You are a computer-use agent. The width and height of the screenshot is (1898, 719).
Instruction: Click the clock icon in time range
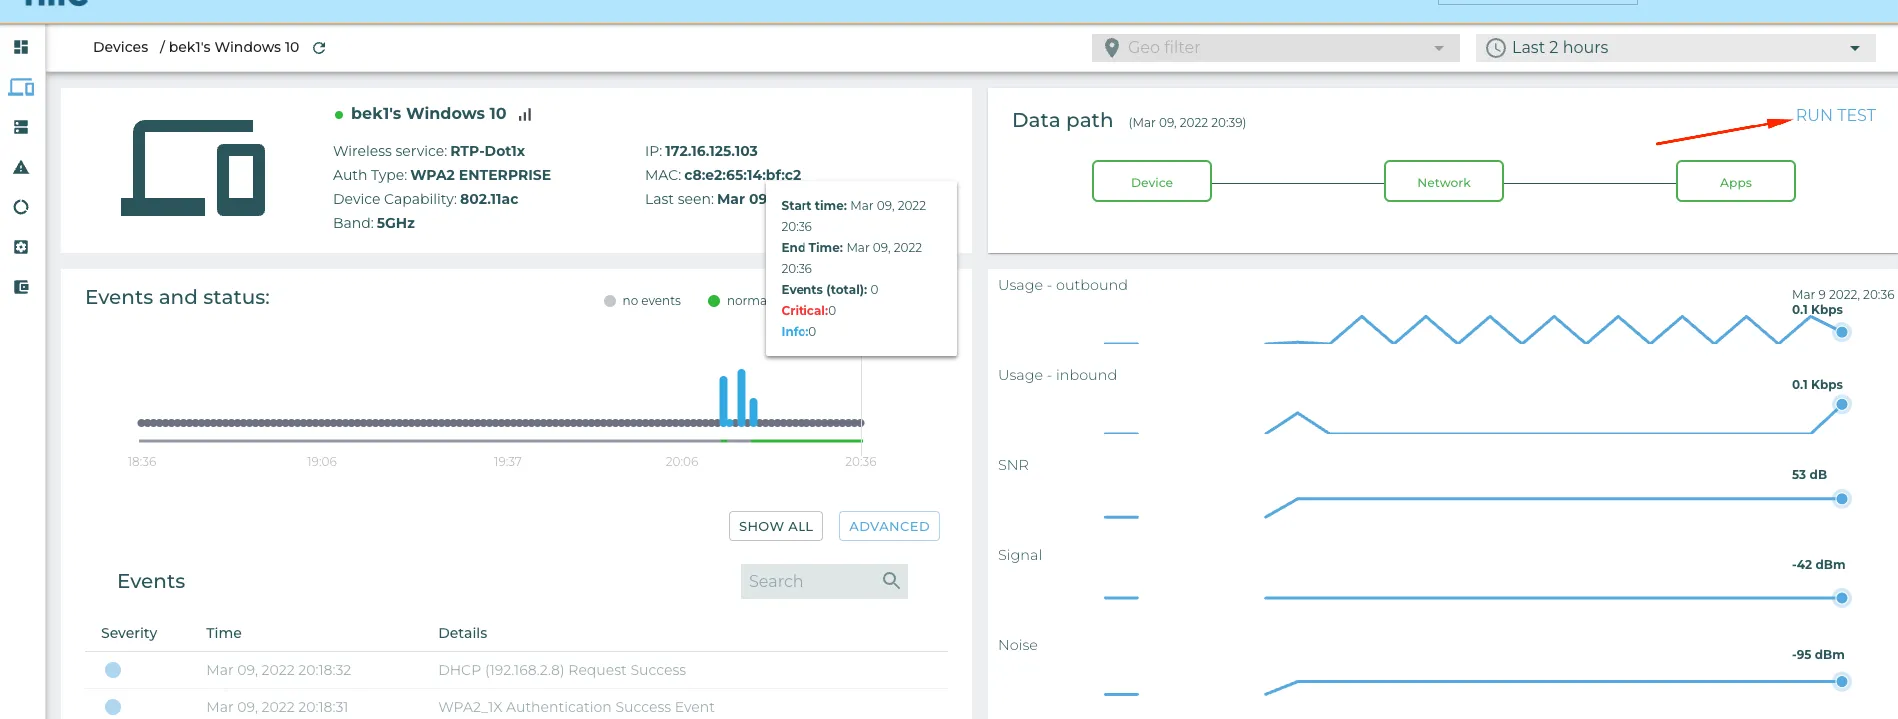[x=1496, y=48]
